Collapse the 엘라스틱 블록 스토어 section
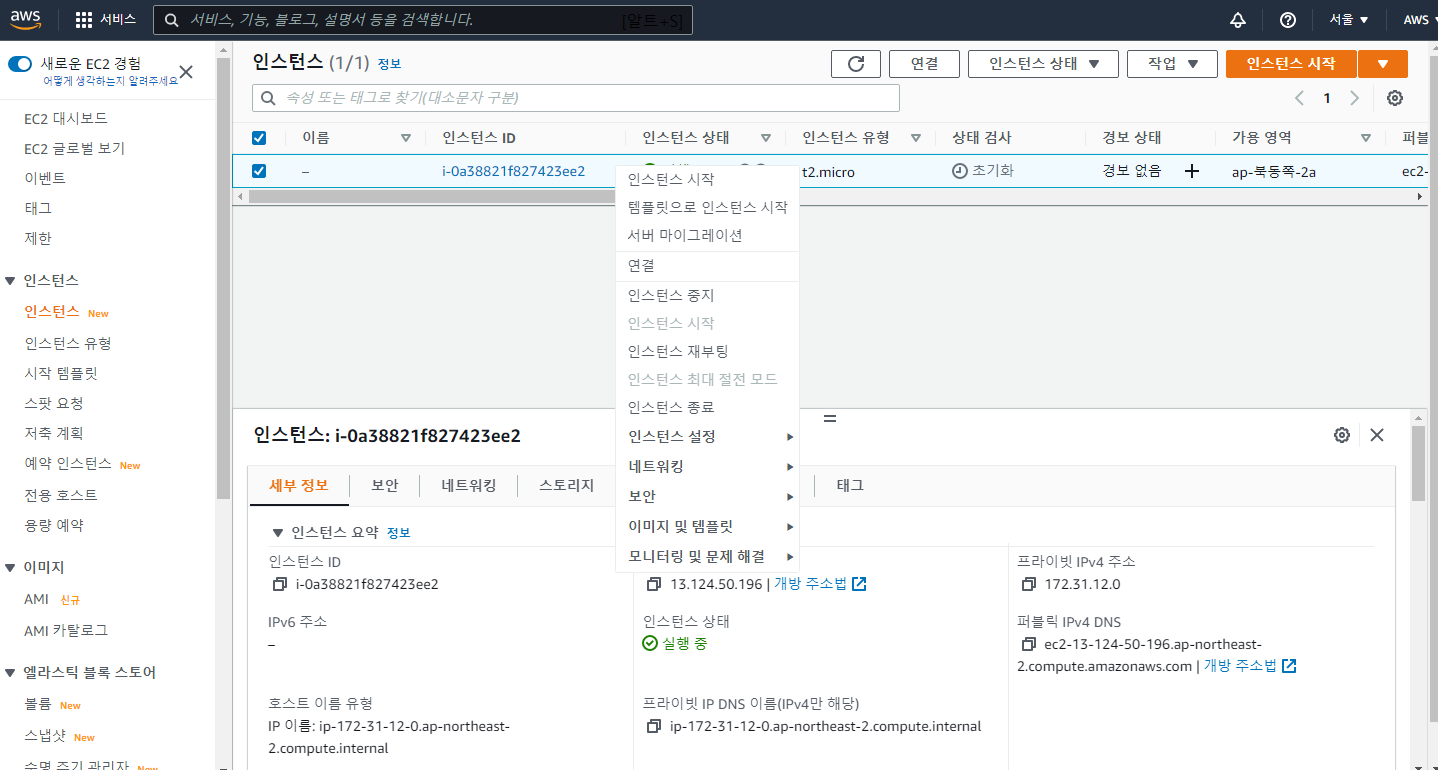The image size is (1438, 770). pyautogui.click(x=11, y=673)
